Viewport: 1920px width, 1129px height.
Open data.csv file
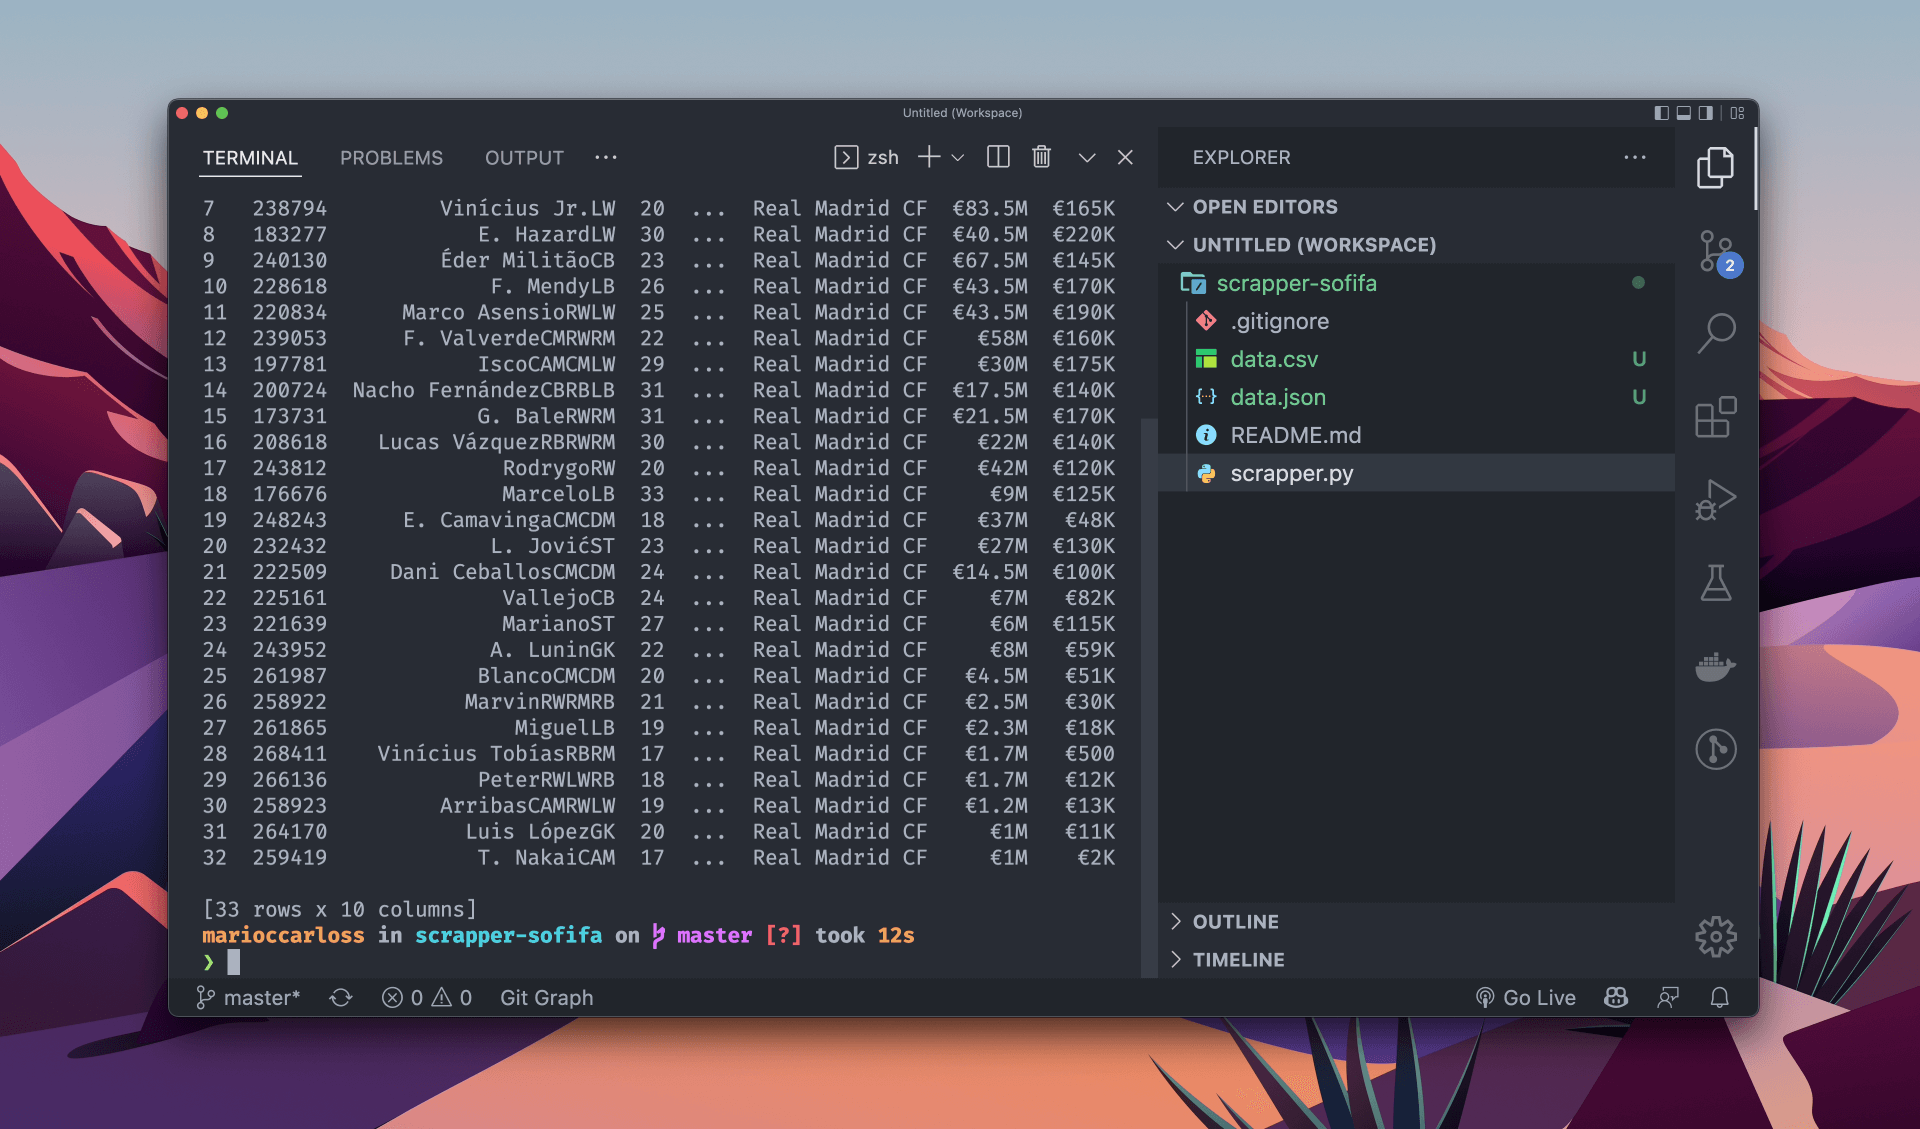(1416, 359)
